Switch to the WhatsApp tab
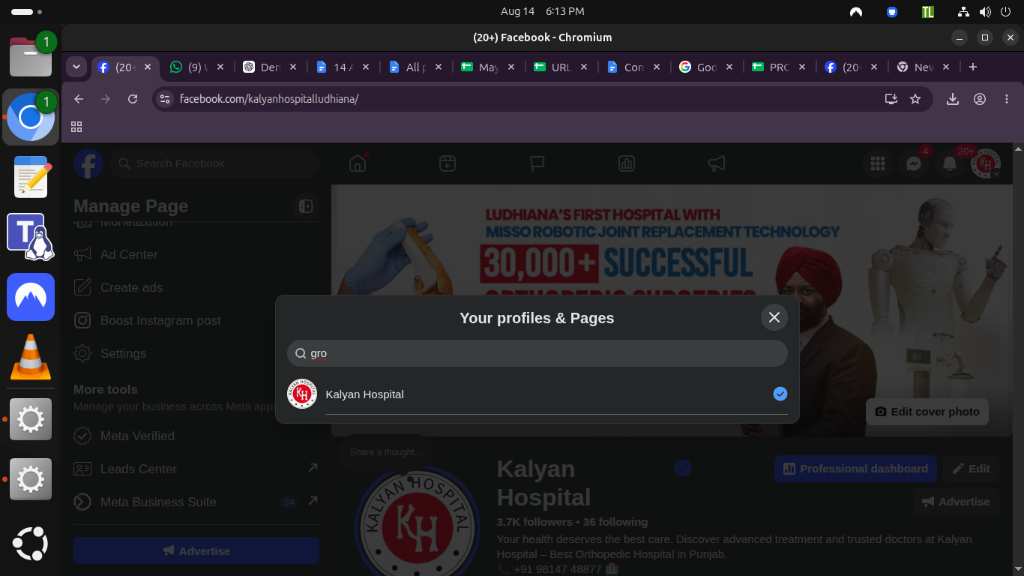The image size is (1024, 576). 196,67
